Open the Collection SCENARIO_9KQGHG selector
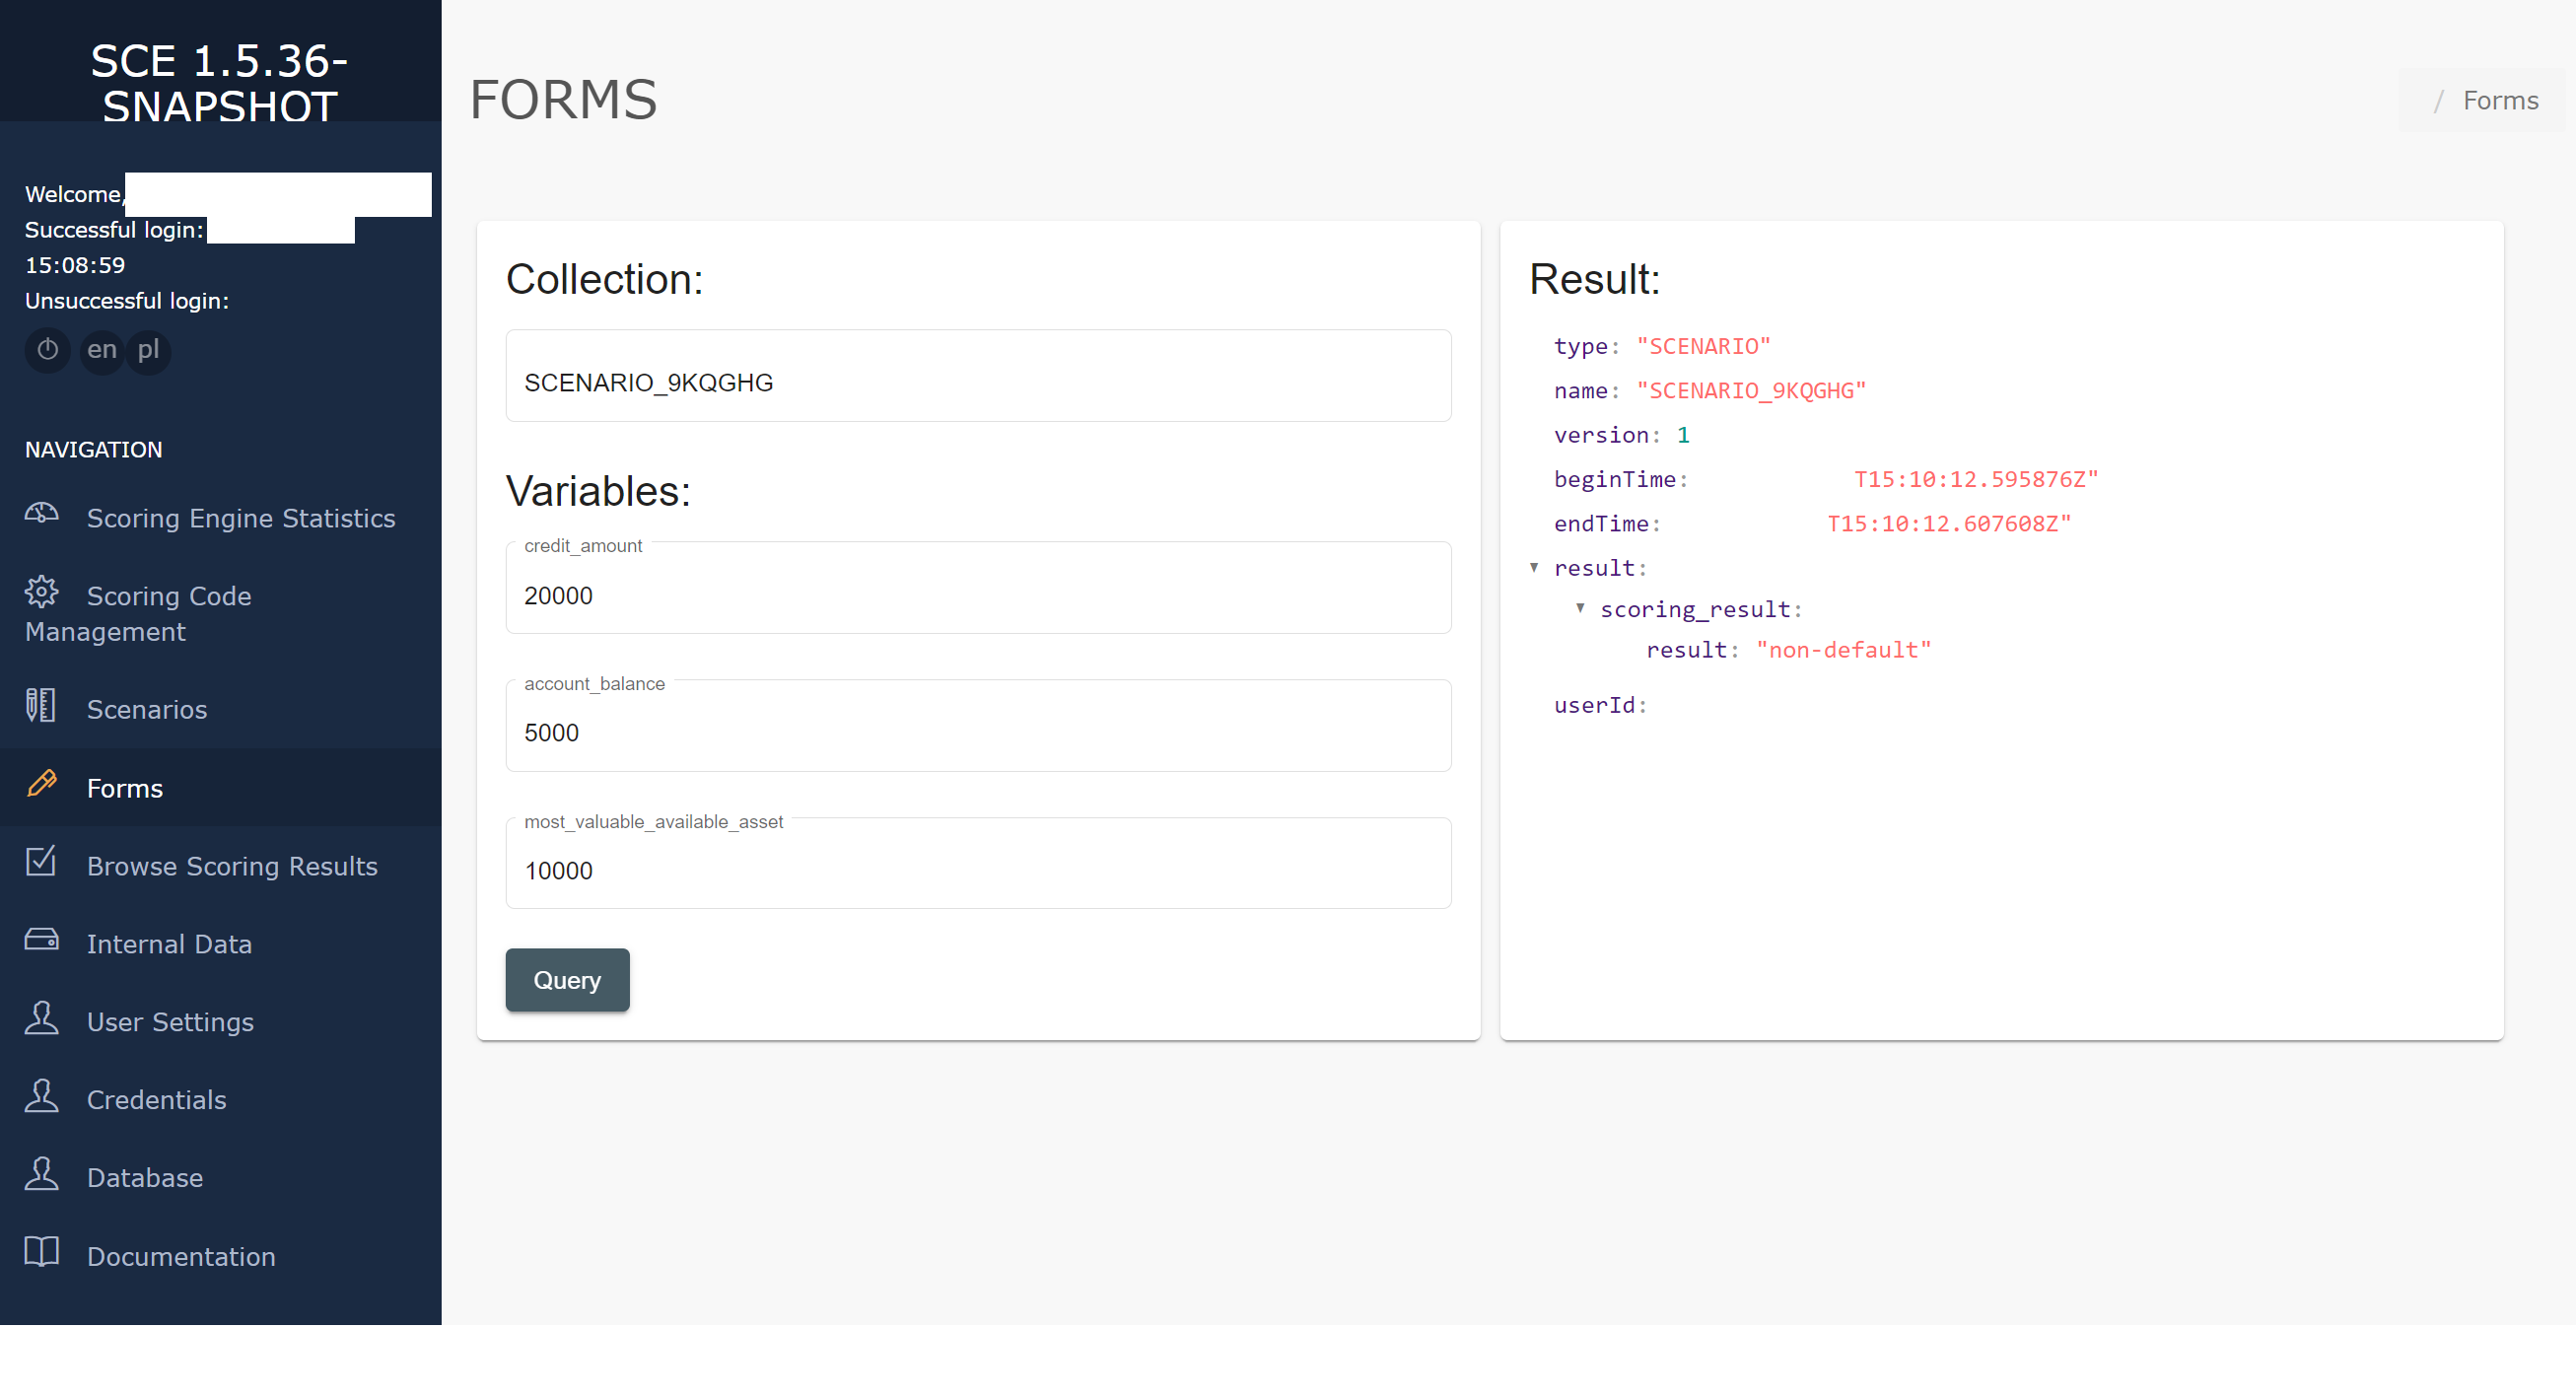This screenshot has width=2576, height=1398. click(978, 382)
